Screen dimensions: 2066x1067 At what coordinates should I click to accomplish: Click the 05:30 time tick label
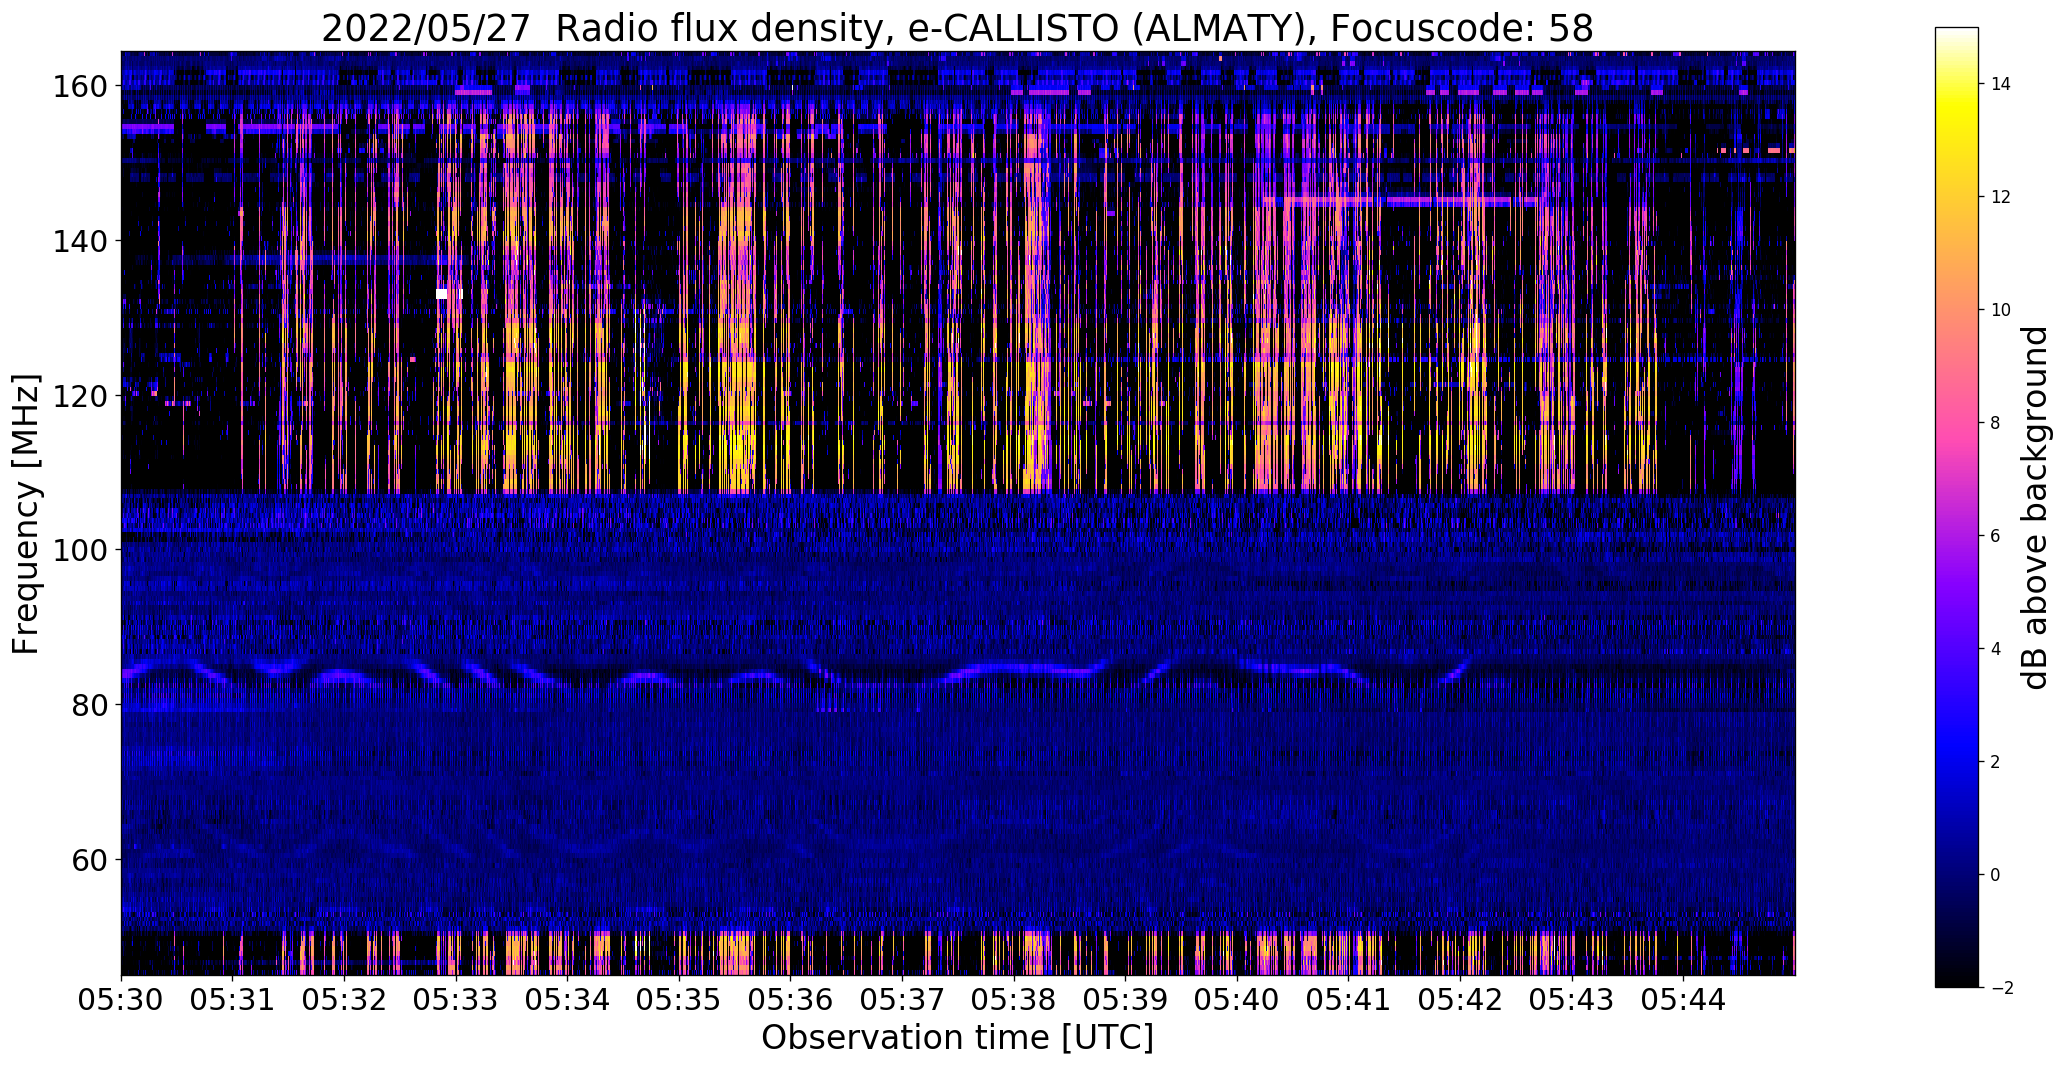121,999
